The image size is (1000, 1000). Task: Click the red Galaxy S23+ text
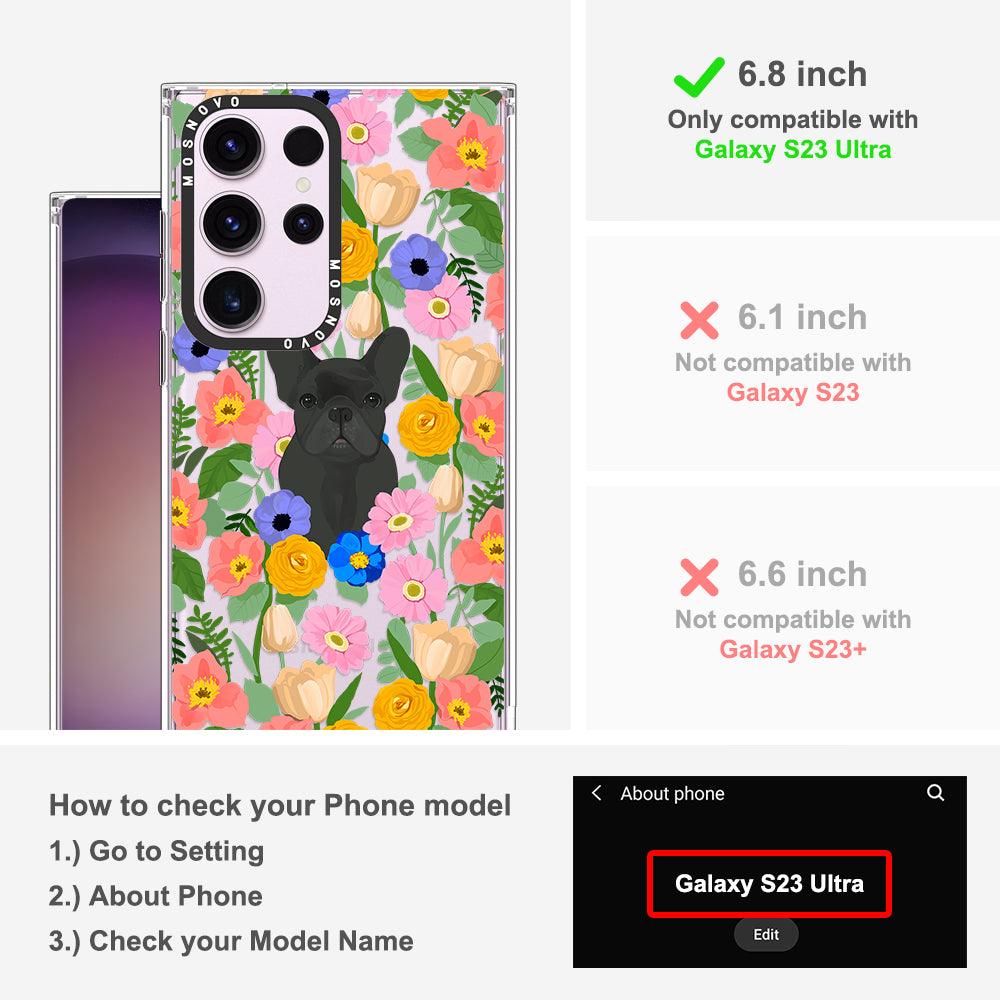click(793, 649)
